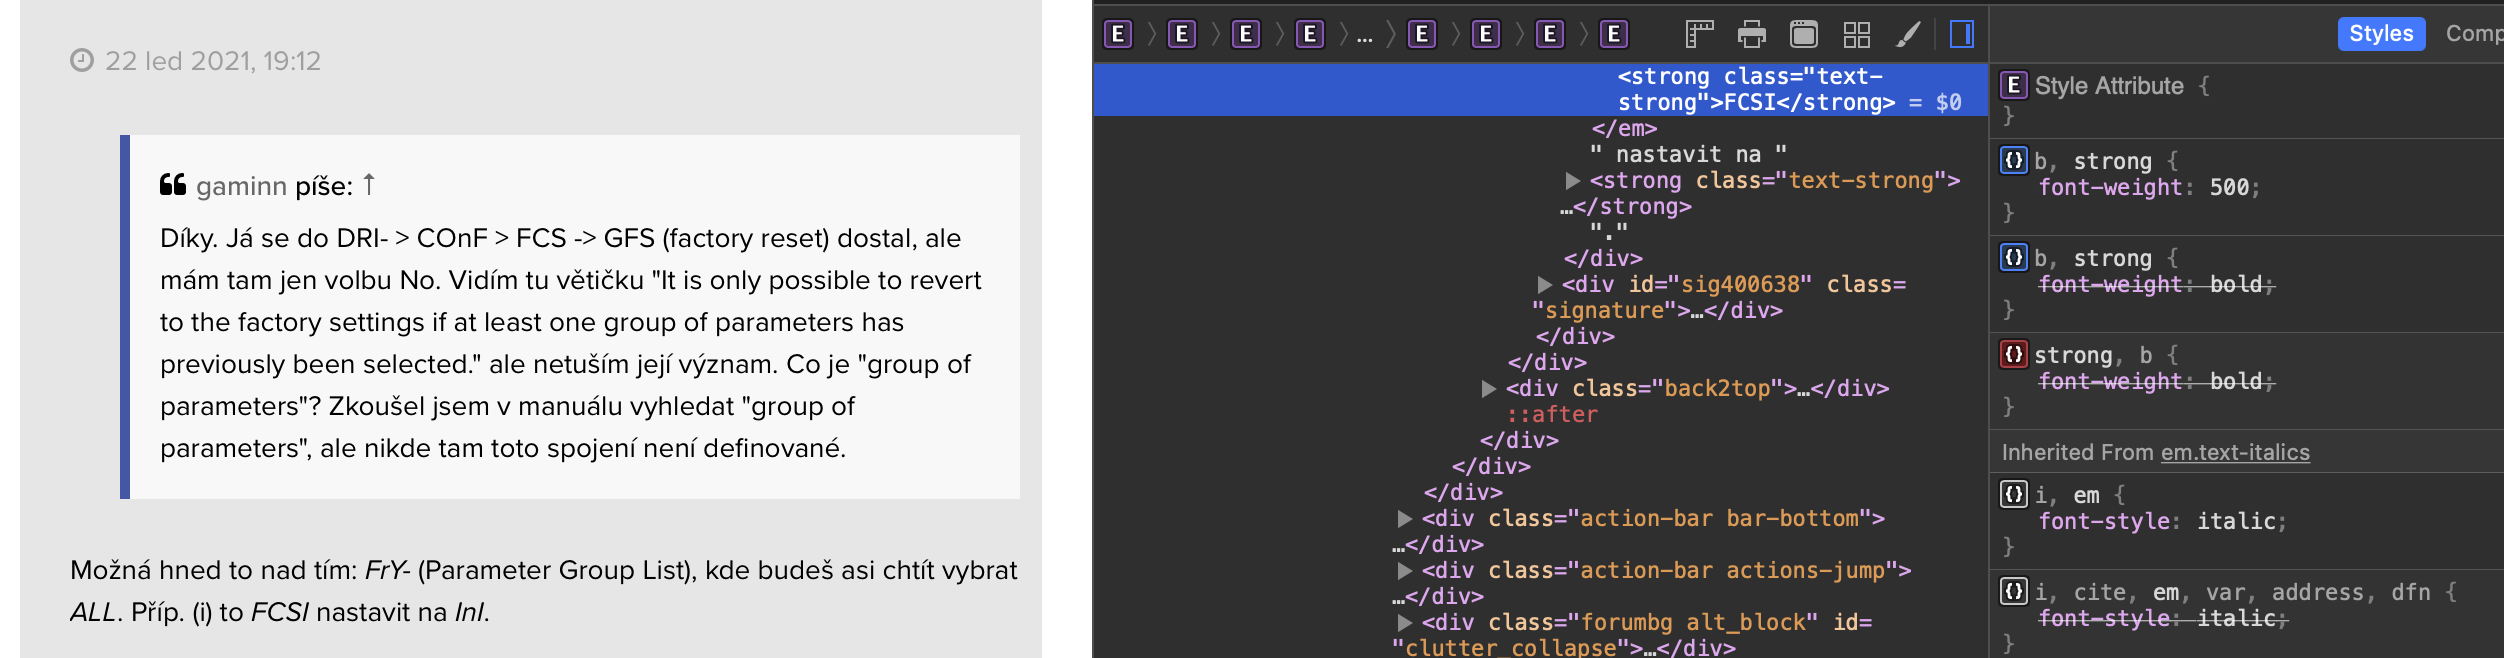Click the clock icon beside the post date
This screenshot has height=658, width=2504.
pyautogui.click(x=82, y=61)
